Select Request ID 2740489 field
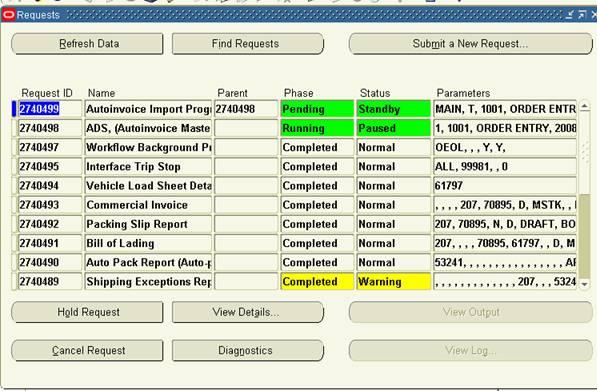 click(x=50, y=282)
